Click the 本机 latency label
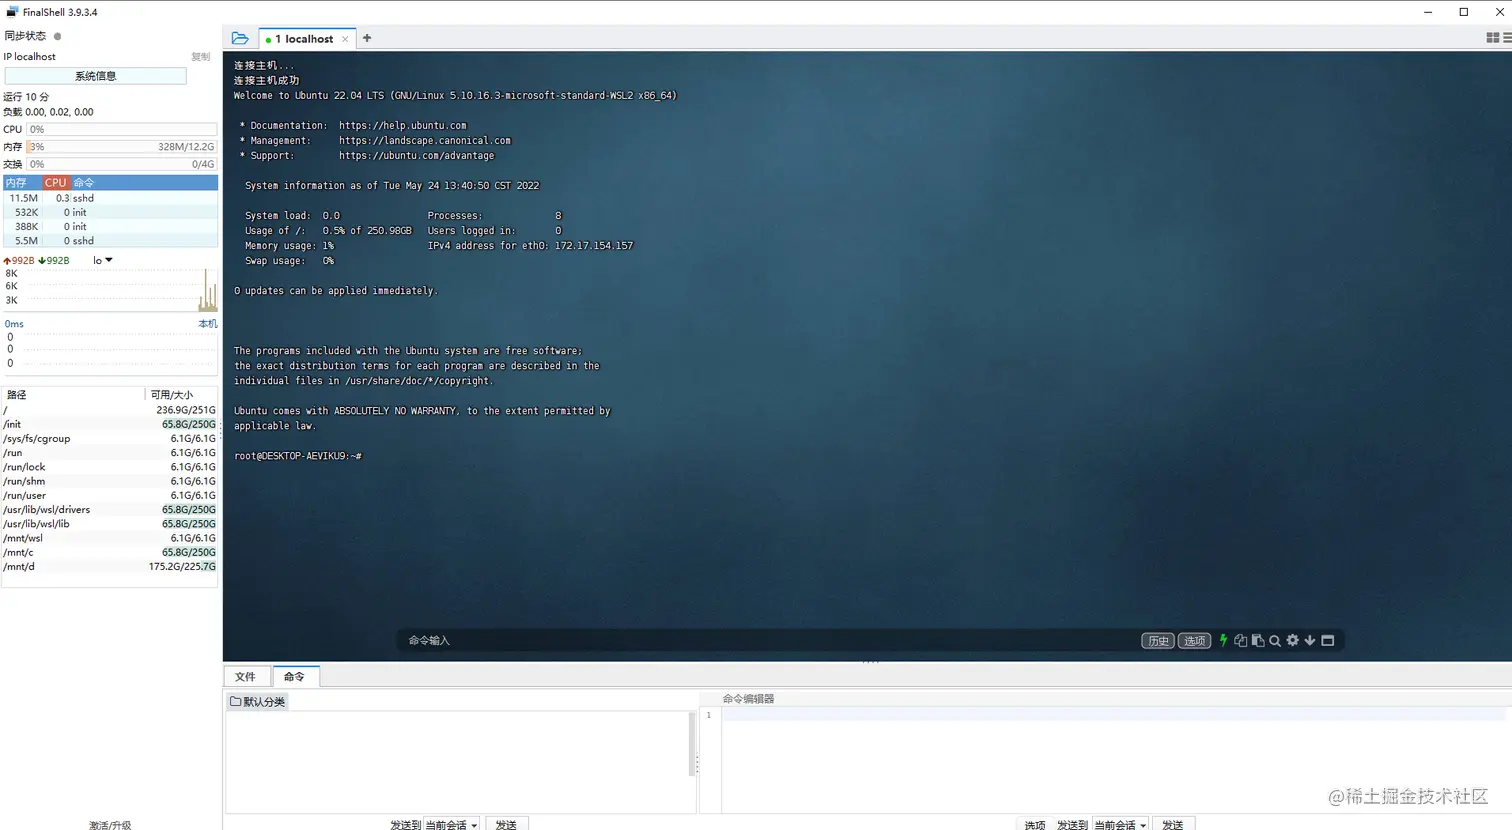Image resolution: width=1512 pixels, height=830 pixels. (x=207, y=324)
